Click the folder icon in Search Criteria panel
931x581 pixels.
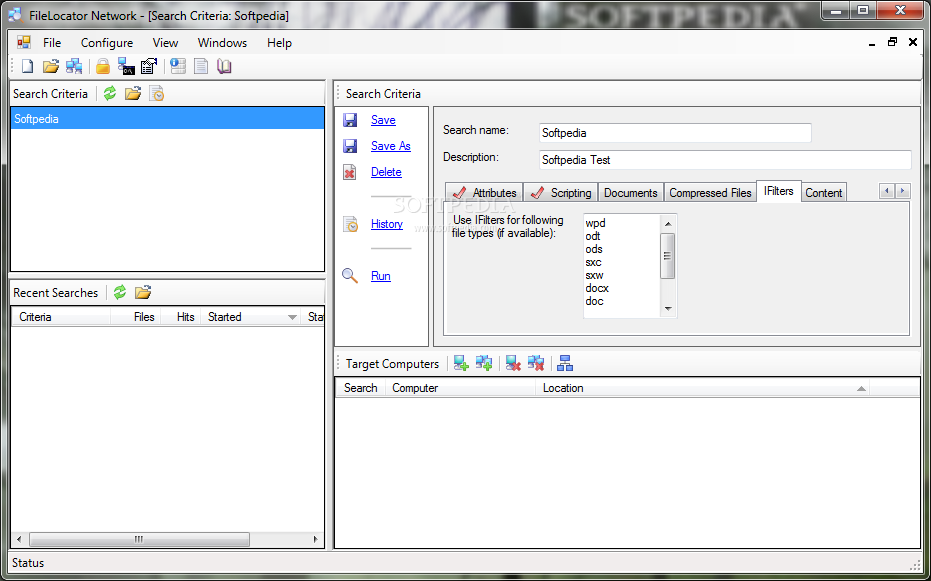[x=133, y=93]
